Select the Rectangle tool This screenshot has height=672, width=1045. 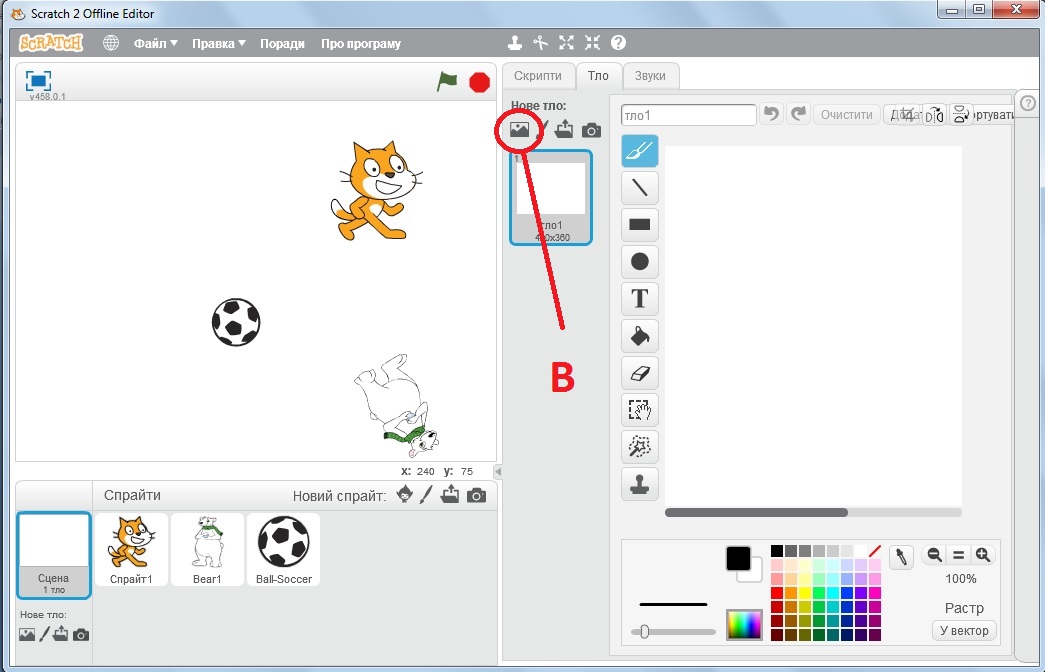(640, 225)
